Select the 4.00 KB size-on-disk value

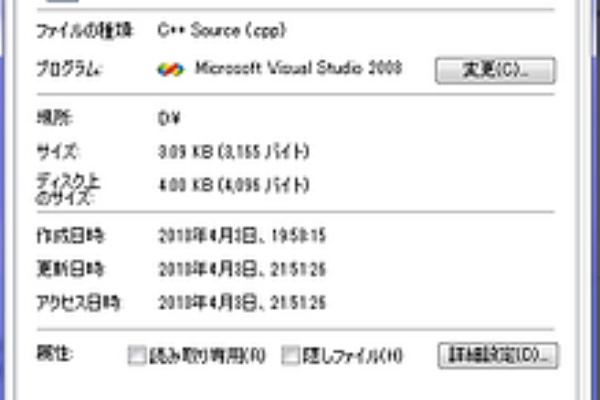click(233, 186)
